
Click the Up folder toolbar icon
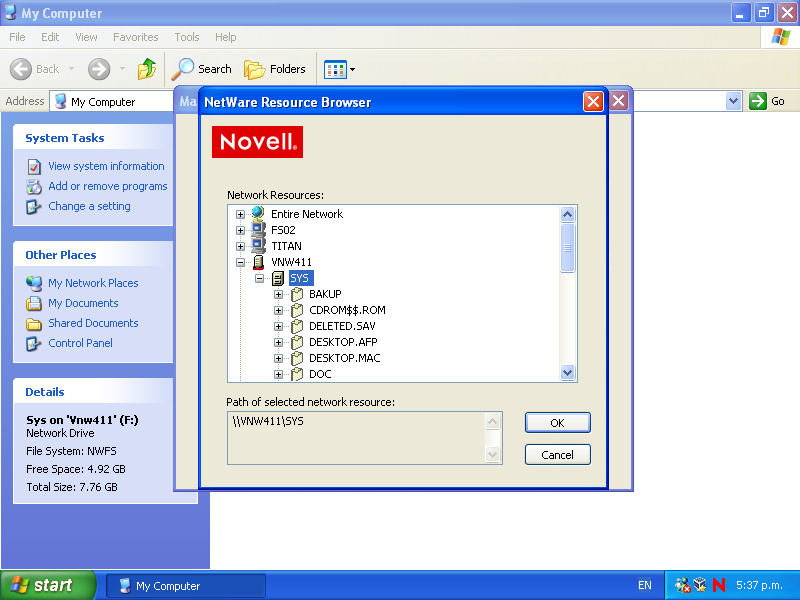click(147, 69)
